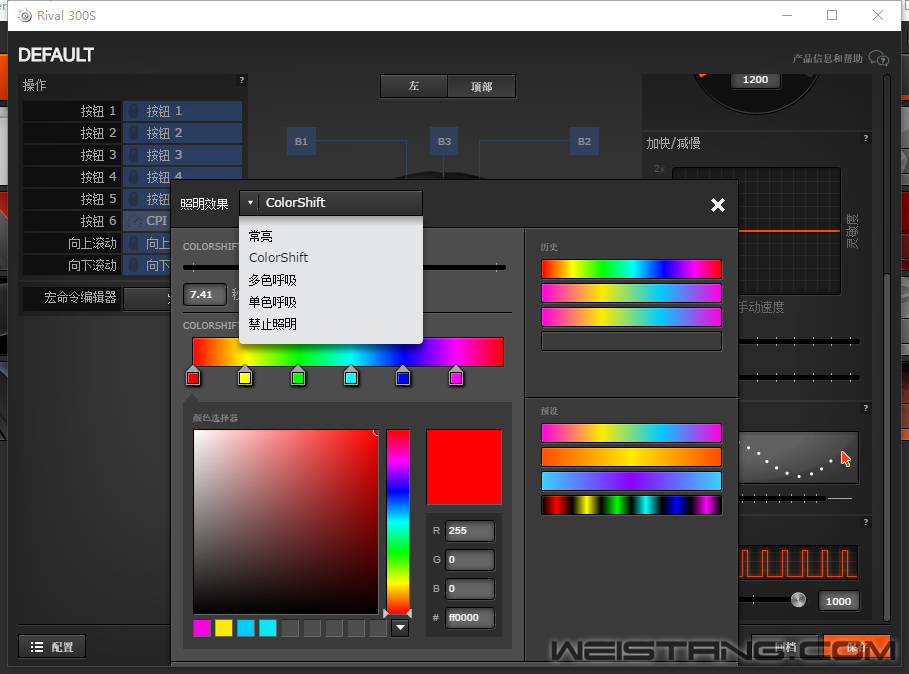Click the 7.41 seconds speed field
Screen dimensions: 909x674
[x=205, y=294]
